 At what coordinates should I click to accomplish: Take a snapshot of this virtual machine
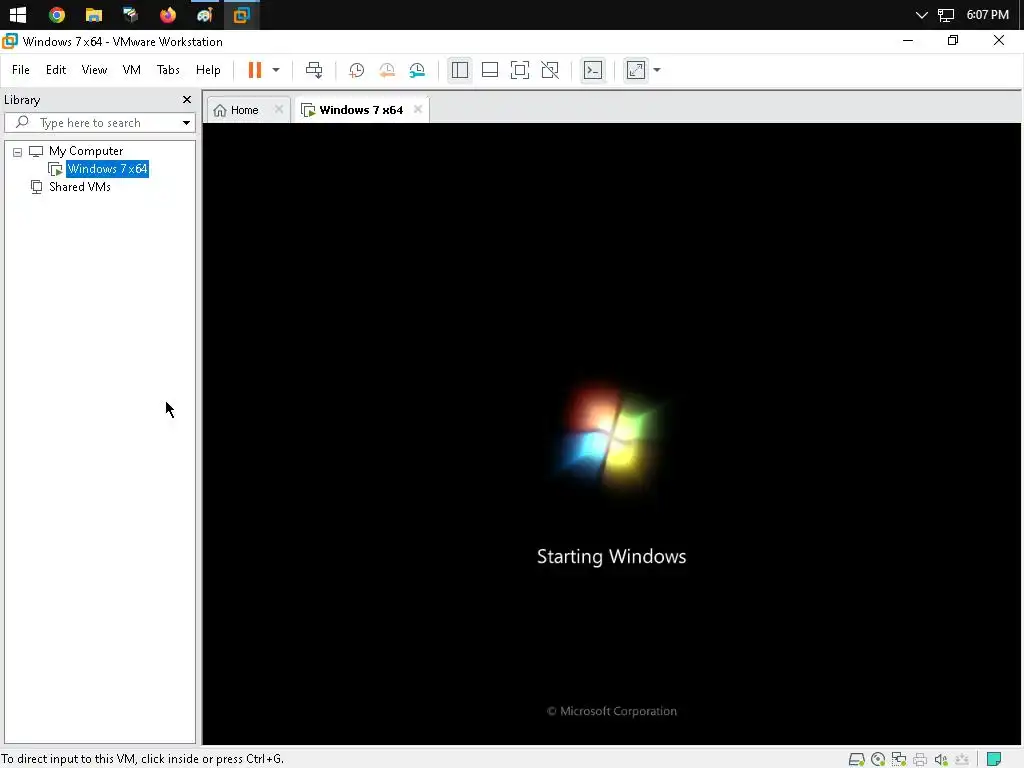(357, 70)
